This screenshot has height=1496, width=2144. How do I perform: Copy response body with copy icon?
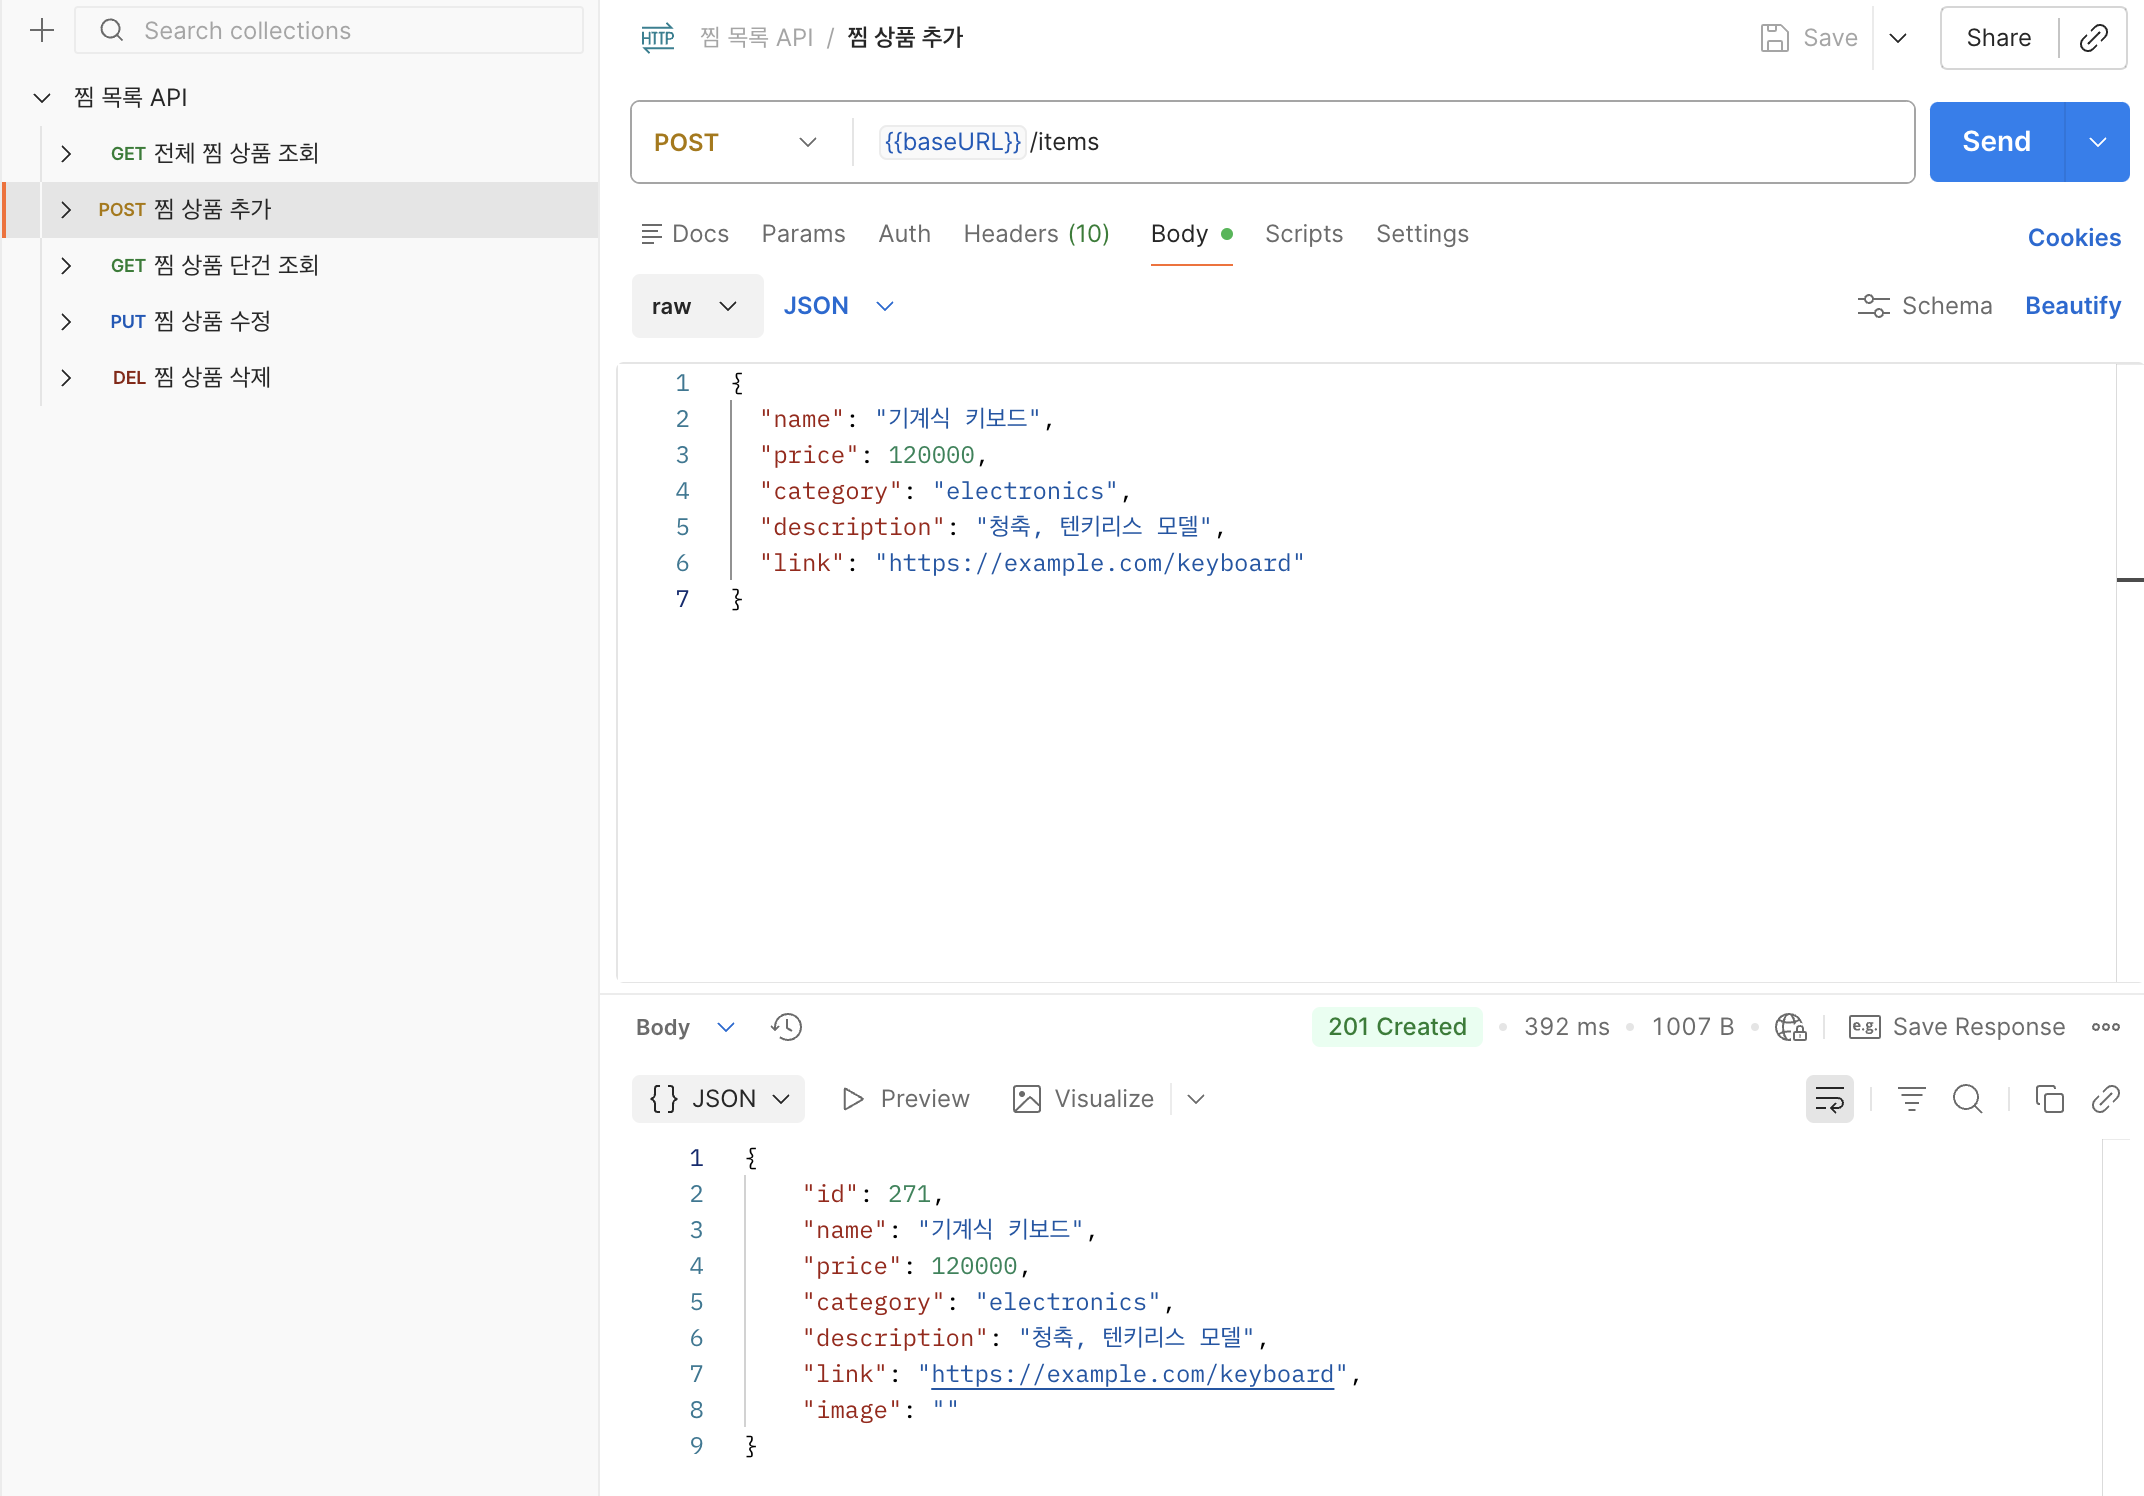(x=2049, y=1099)
